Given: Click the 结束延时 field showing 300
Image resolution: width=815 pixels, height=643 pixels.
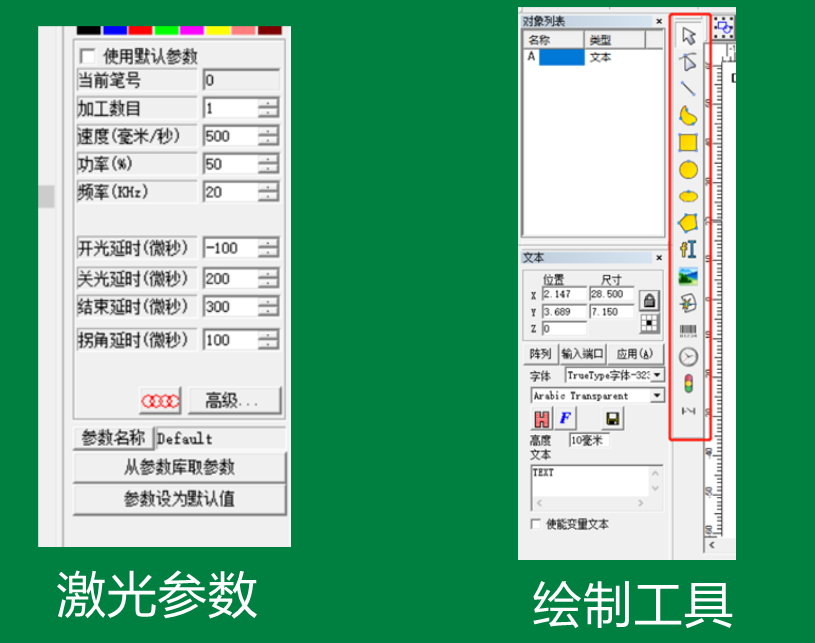Looking at the screenshot, I should (x=231, y=307).
